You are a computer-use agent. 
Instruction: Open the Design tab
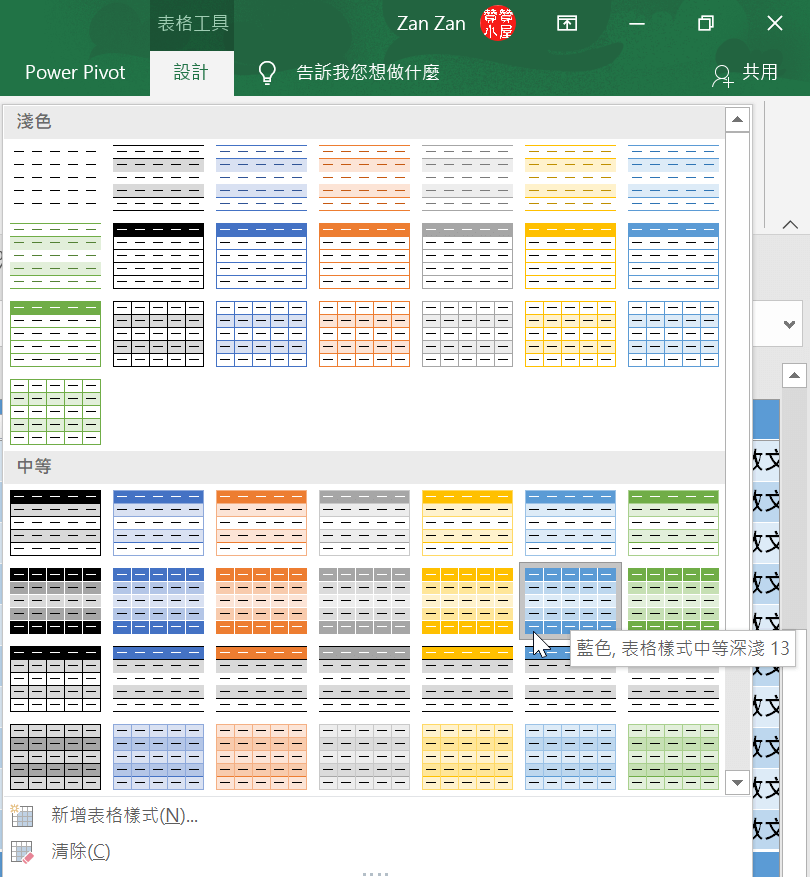tap(191, 73)
